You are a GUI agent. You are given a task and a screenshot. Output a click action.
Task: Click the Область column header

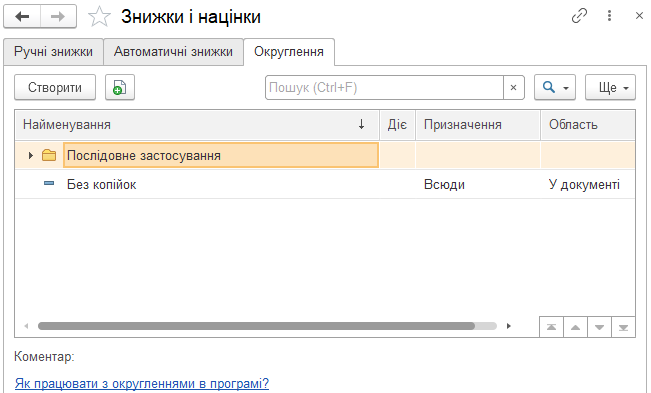point(588,124)
